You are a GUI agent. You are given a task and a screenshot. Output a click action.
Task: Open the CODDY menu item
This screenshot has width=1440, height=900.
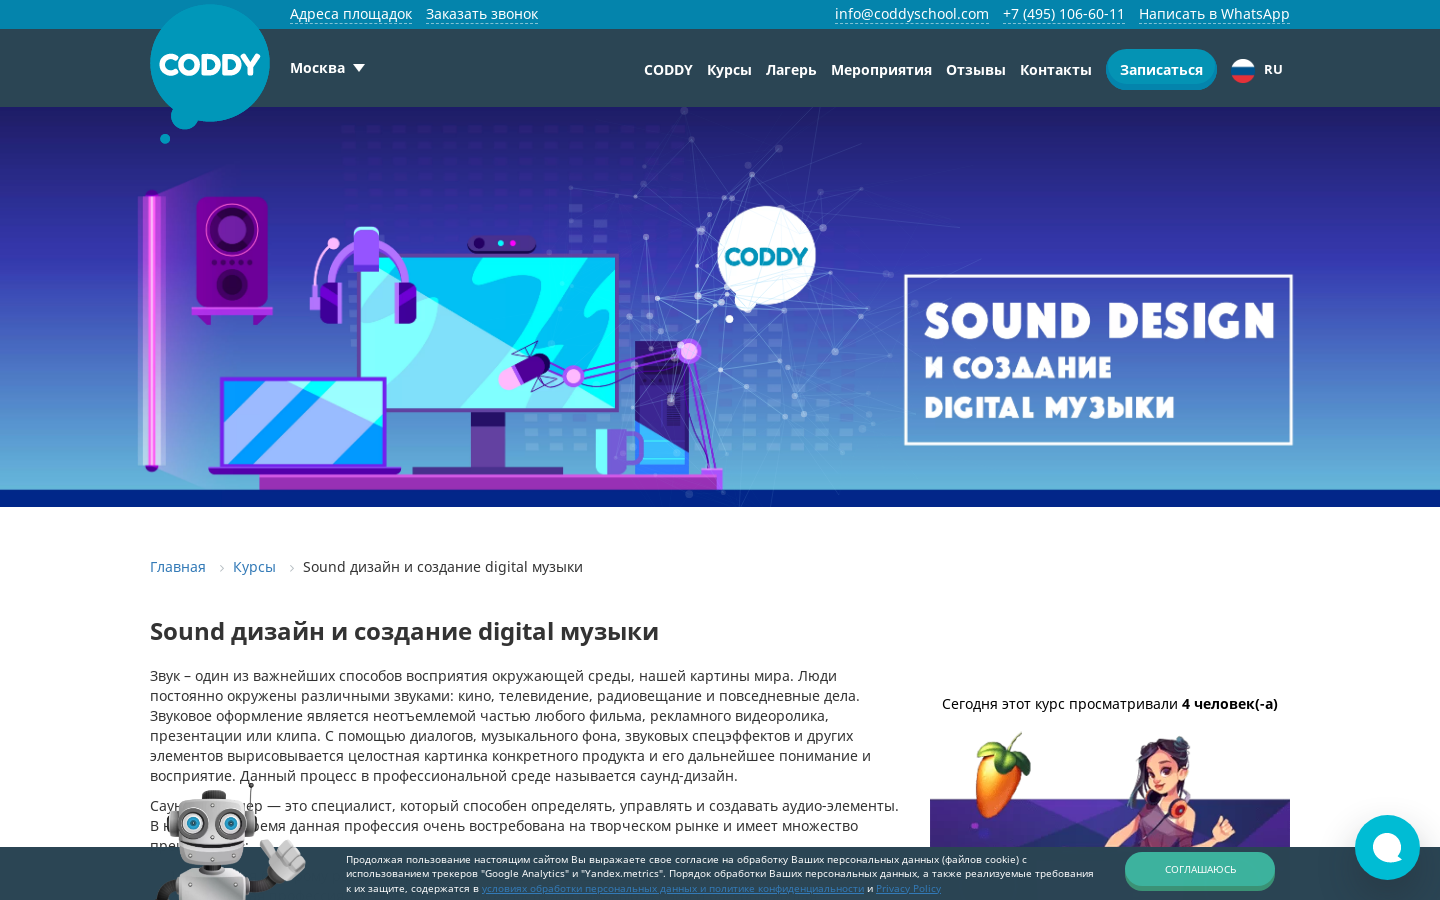point(668,70)
